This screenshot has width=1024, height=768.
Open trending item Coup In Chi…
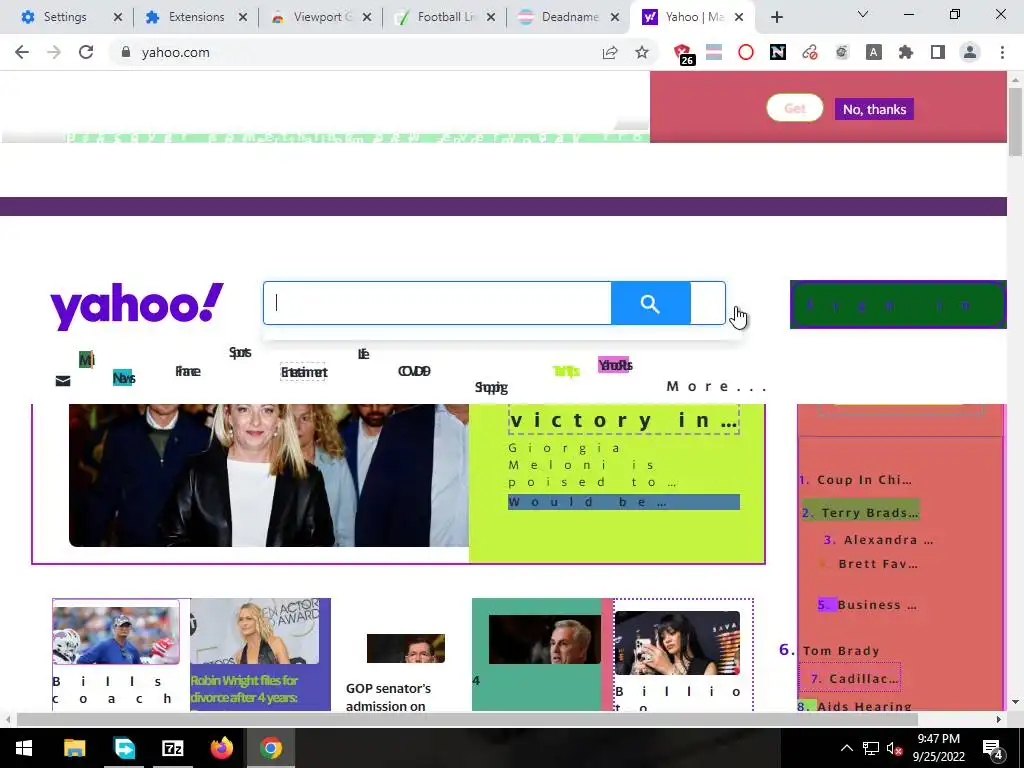[863, 480]
